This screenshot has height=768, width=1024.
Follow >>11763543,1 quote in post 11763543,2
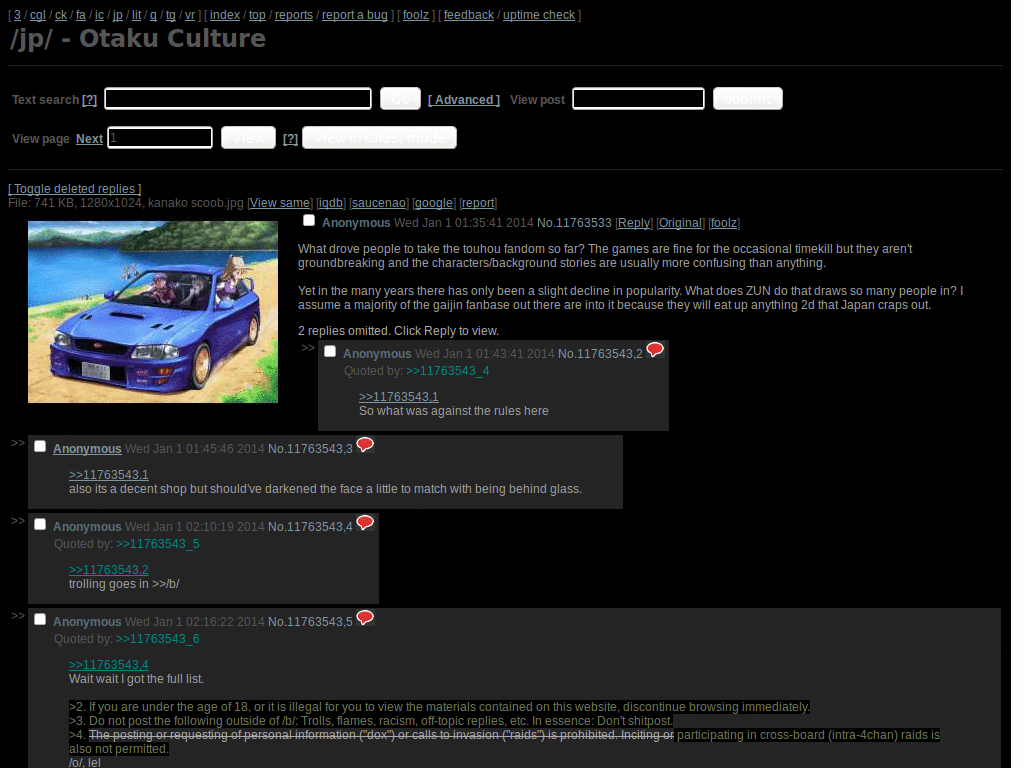point(398,396)
